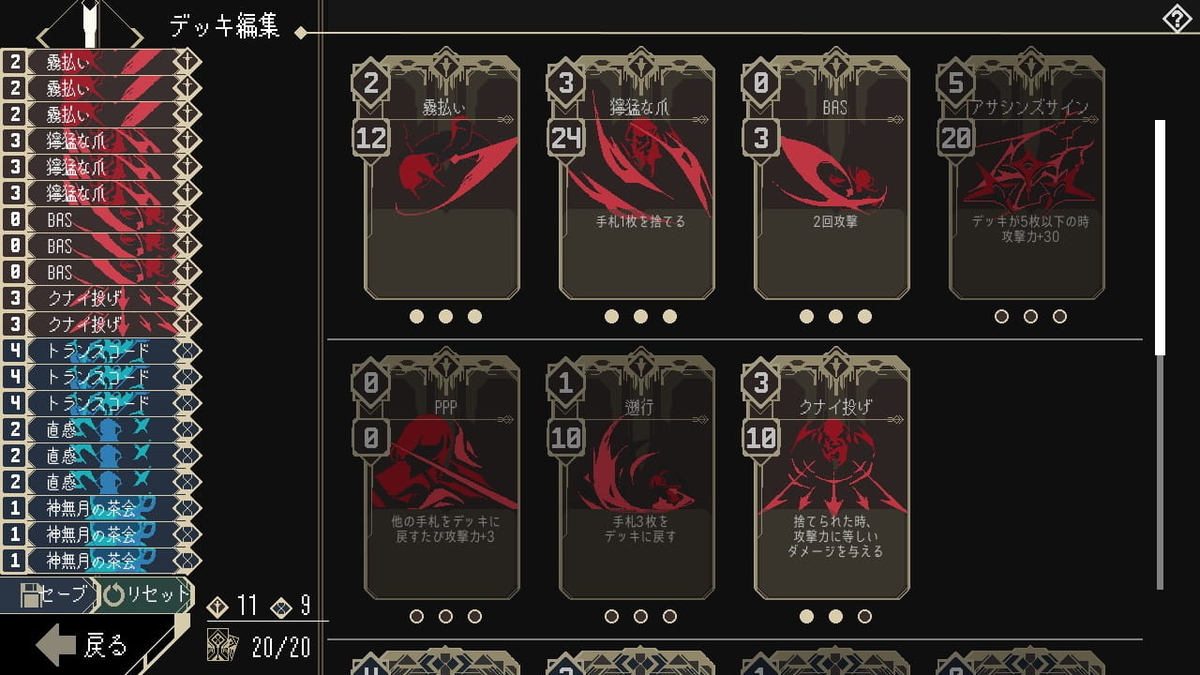This screenshot has height=675, width=1200.
Task: Click the save floppy disk icon
Action: pyautogui.click(x=30, y=594)
